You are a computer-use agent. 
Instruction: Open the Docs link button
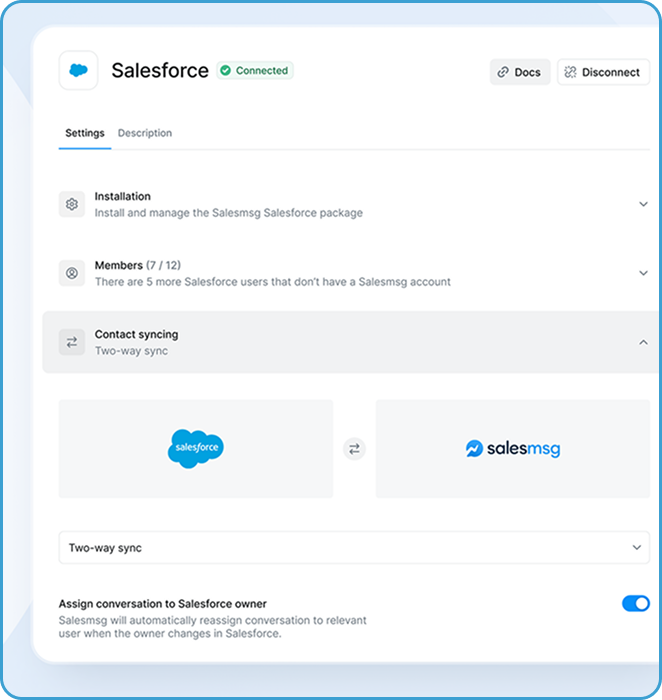click(520, 72)
